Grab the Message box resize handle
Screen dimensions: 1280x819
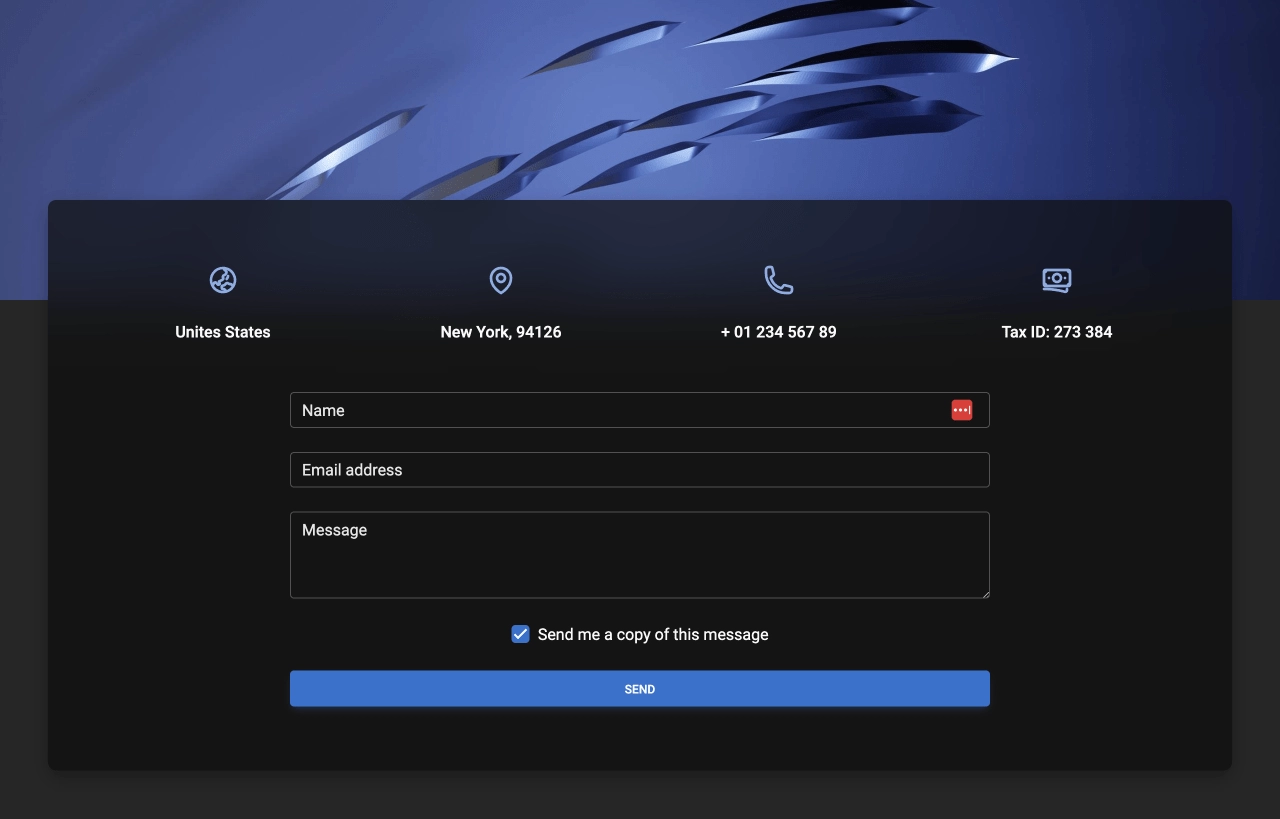tap(984, 593)
